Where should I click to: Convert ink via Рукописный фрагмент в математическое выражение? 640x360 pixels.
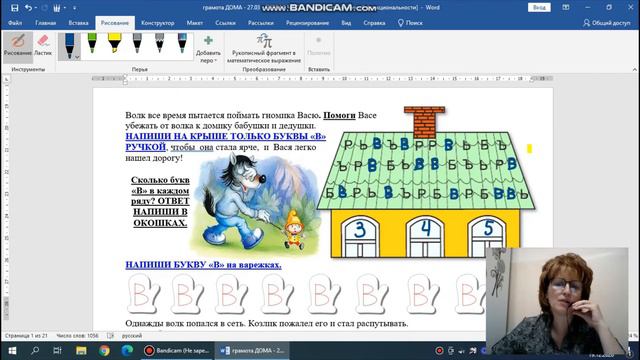(264, 49)
